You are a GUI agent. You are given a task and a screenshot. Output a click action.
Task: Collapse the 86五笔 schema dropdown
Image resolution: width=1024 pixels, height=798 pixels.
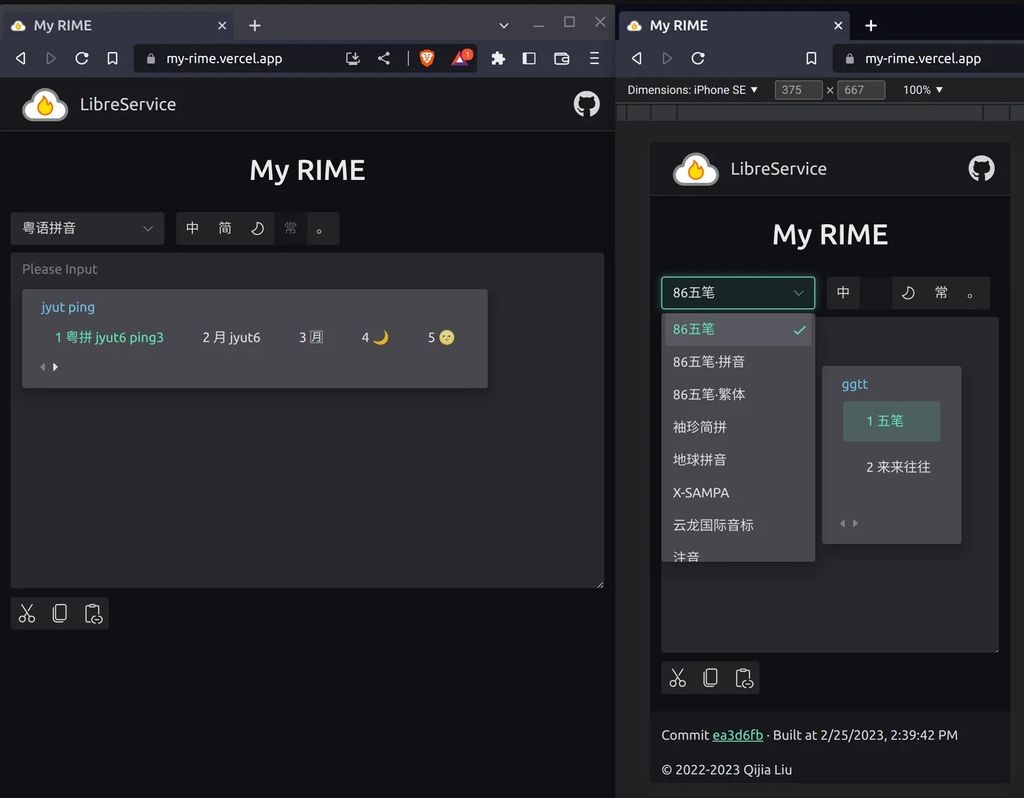pyautogui.click(x=738, y=293)
